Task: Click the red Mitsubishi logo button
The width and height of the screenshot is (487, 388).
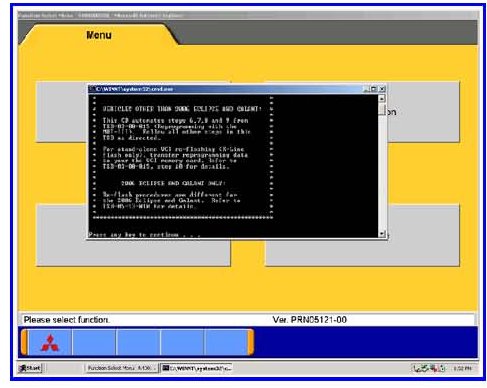Action: coord(50,342)
